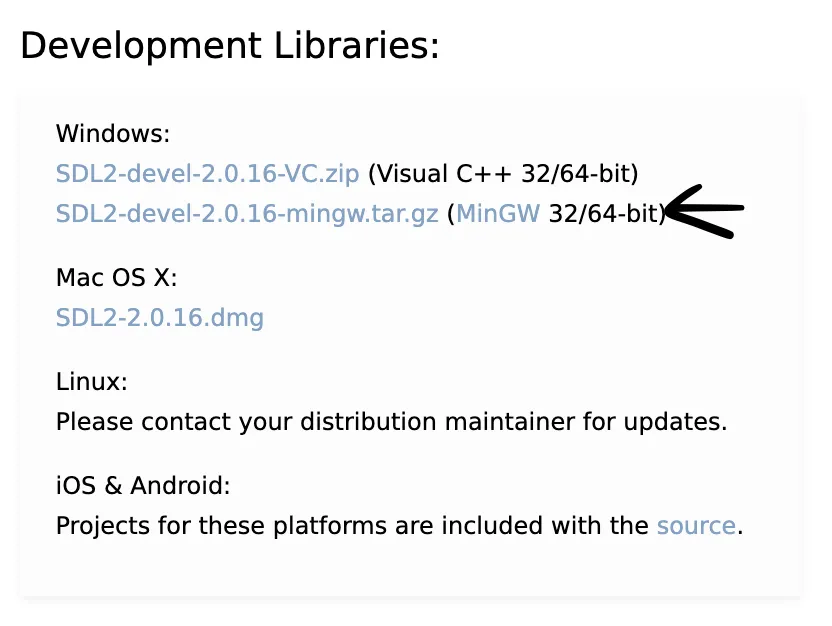Click the Mac OS X: label
This screenshot has height=626, width=832.
(x=116, y=277)
